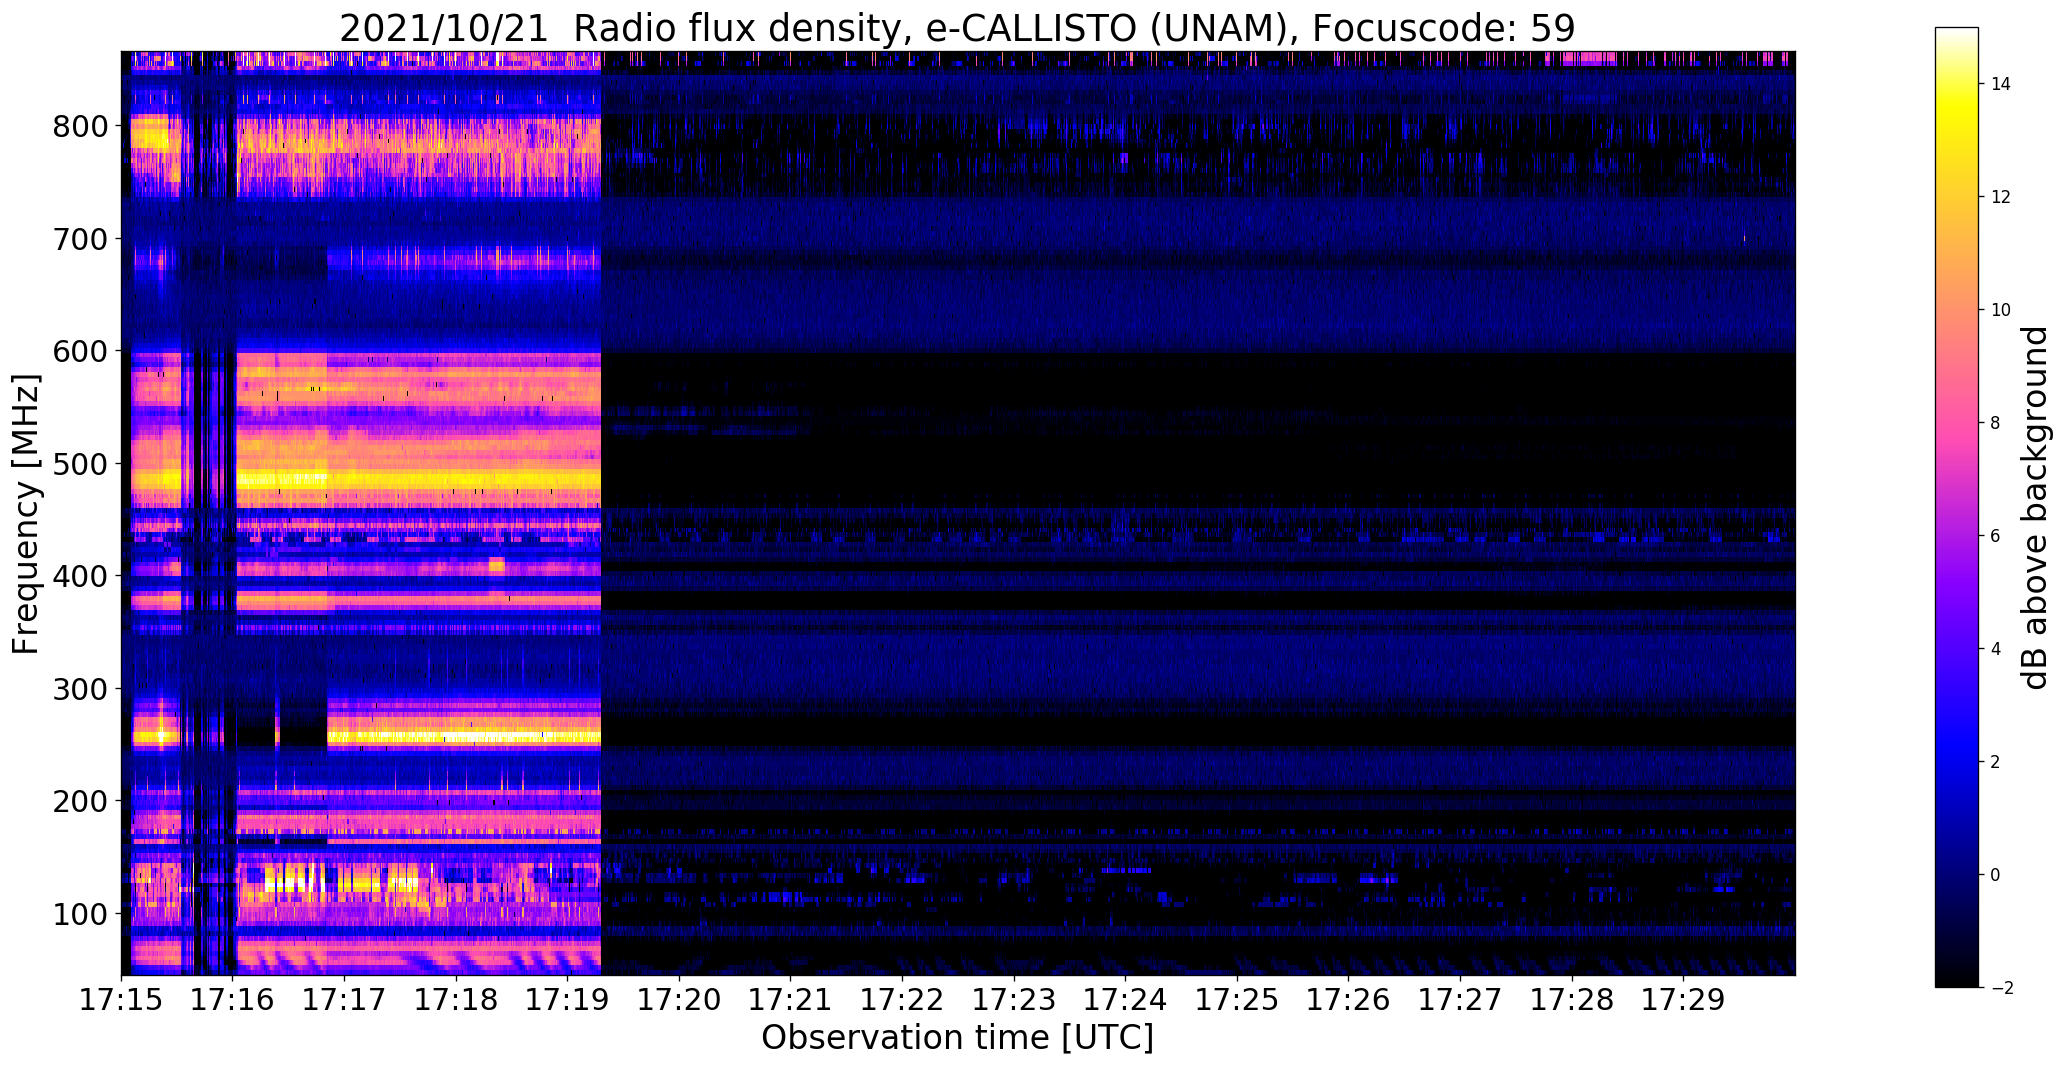Click the 17:29 time tick label

click(x=1683, y=999)
